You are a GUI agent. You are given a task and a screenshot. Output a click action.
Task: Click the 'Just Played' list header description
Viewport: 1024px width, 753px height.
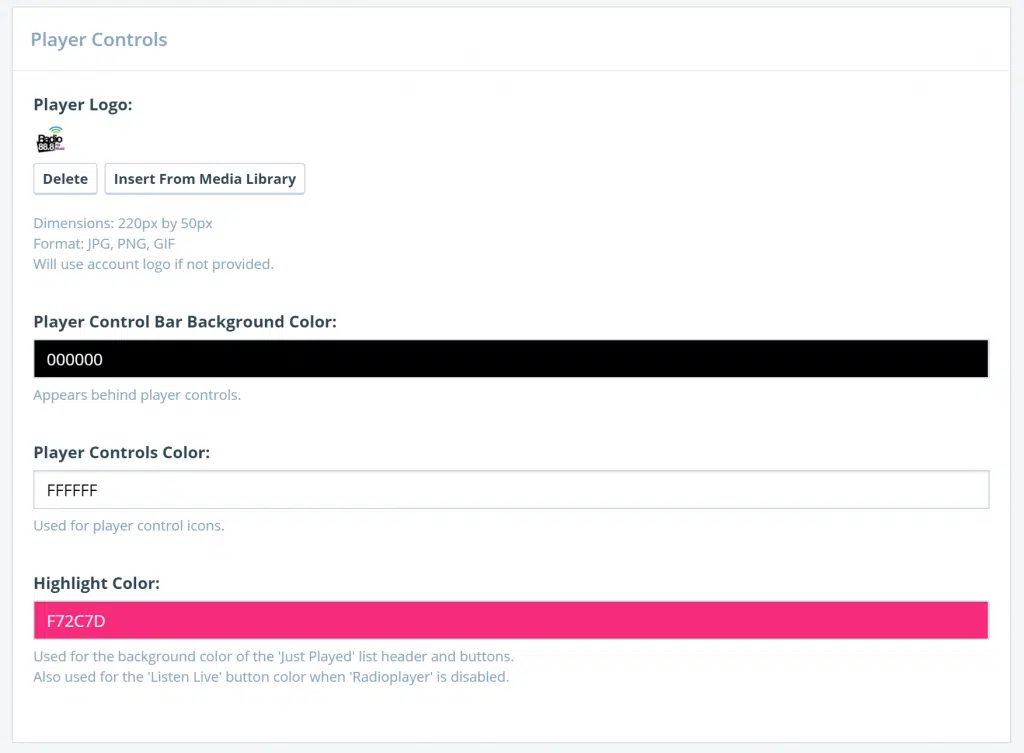tap(273, 657)
